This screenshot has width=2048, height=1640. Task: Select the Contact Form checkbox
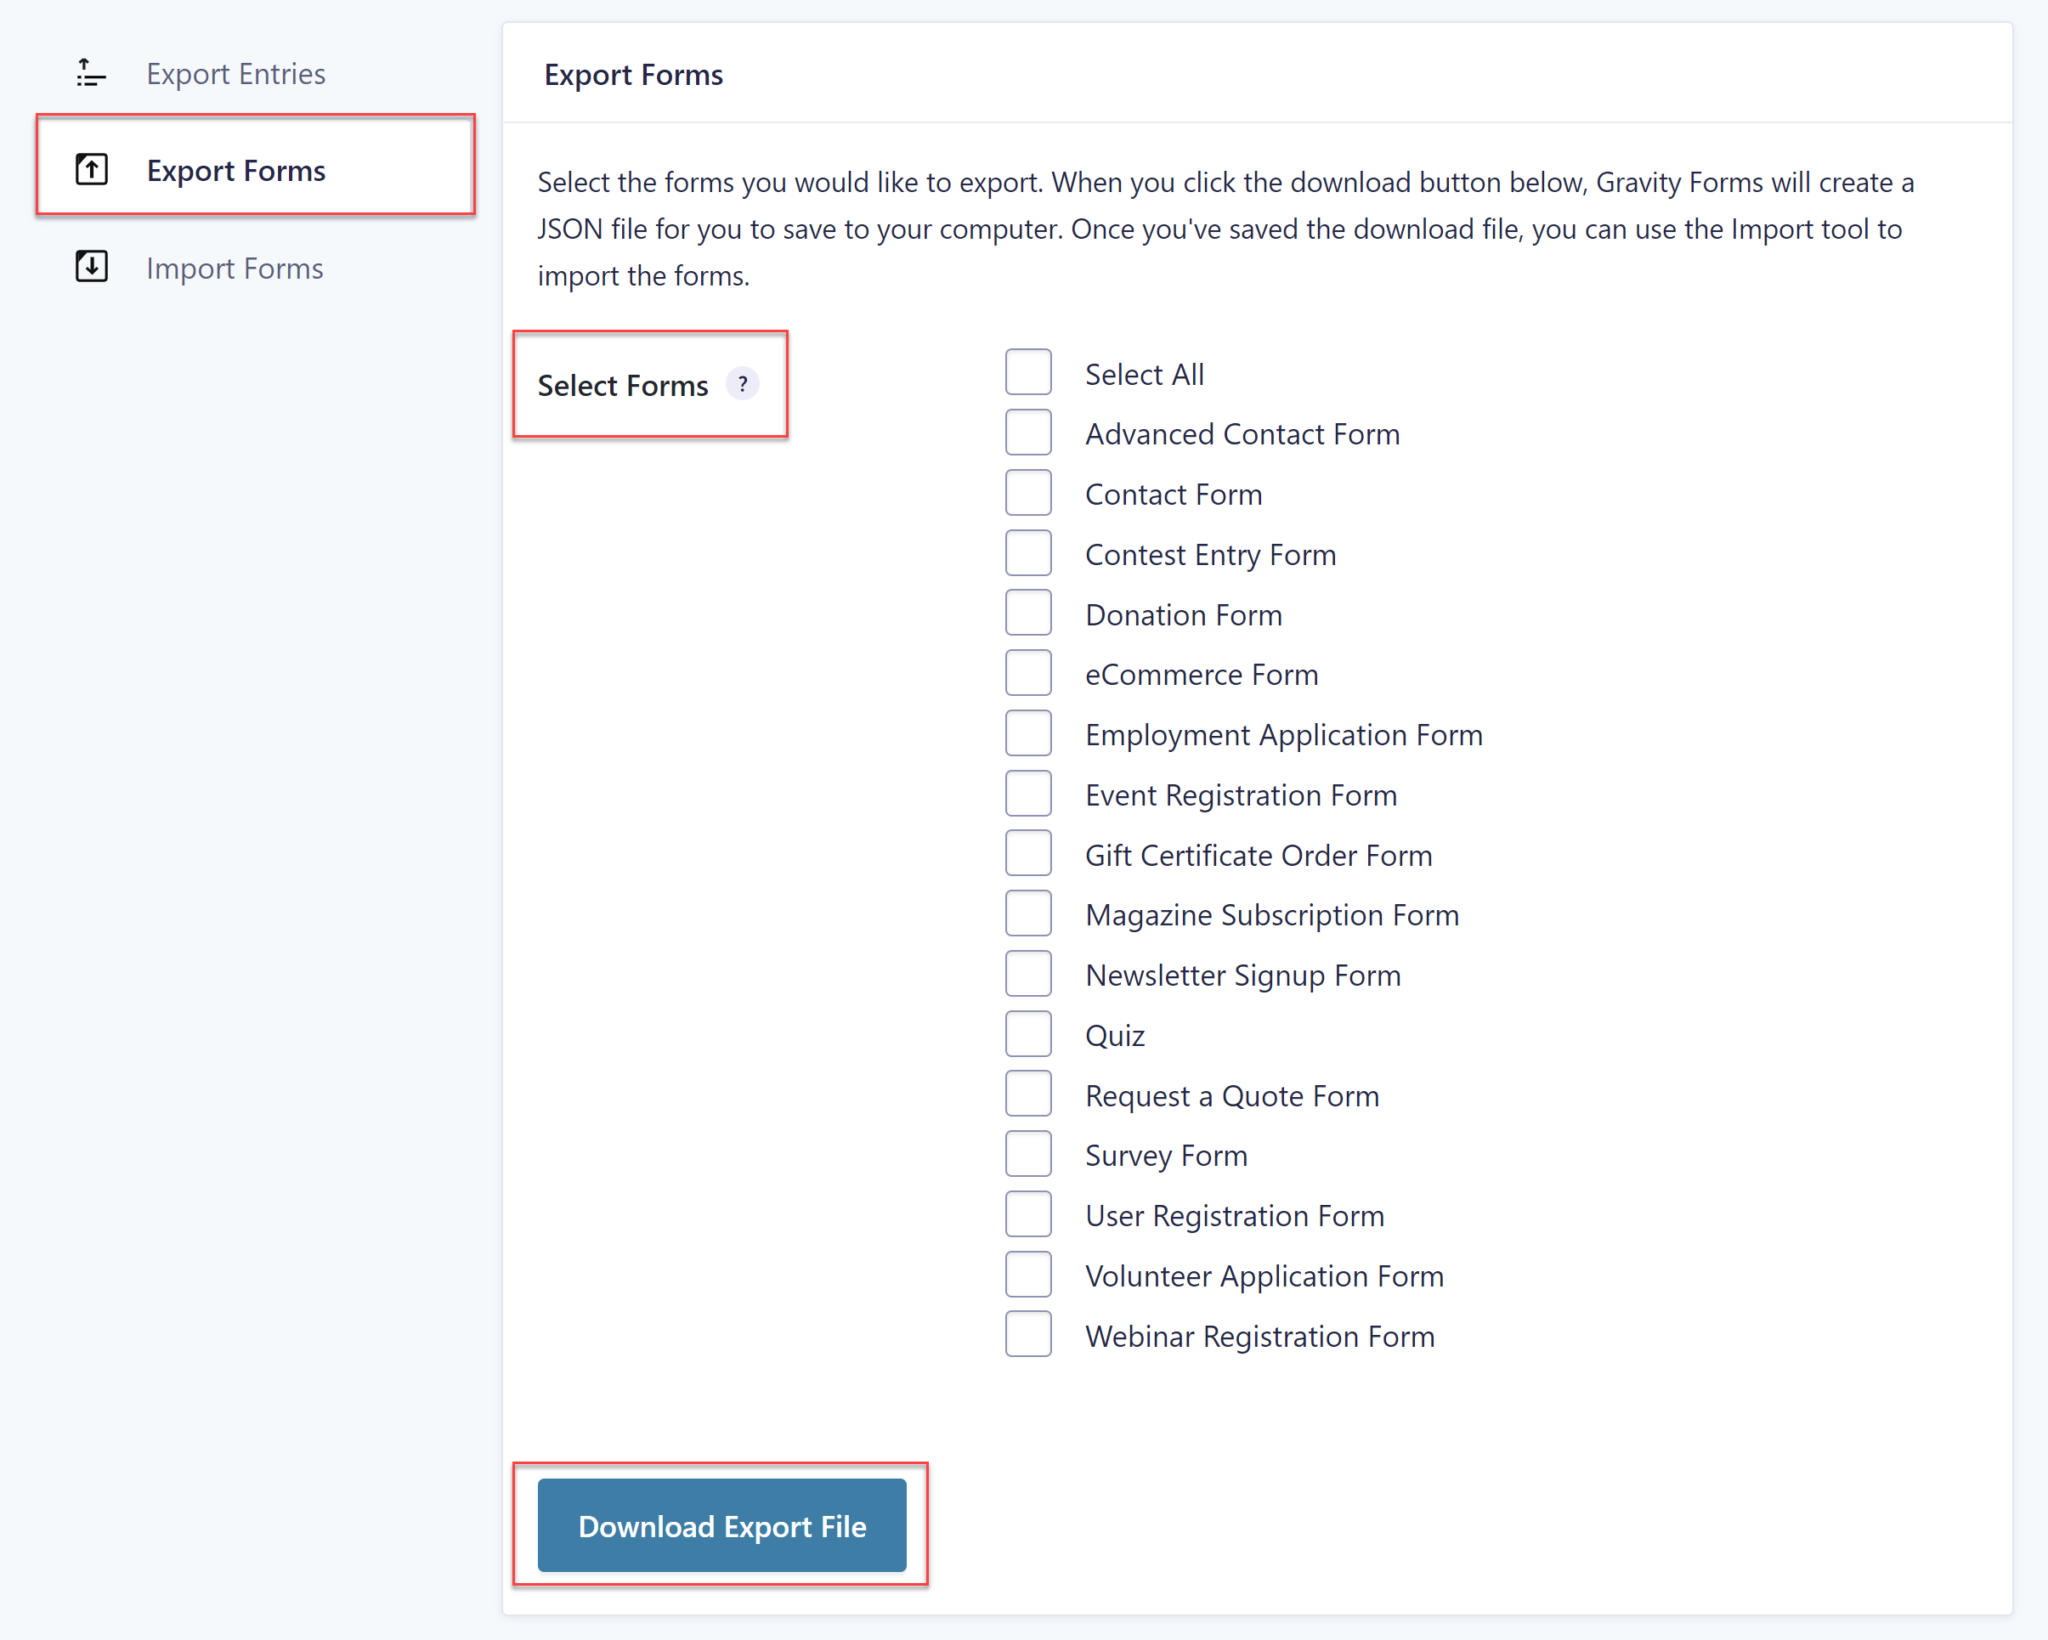tap(1027, 494)
